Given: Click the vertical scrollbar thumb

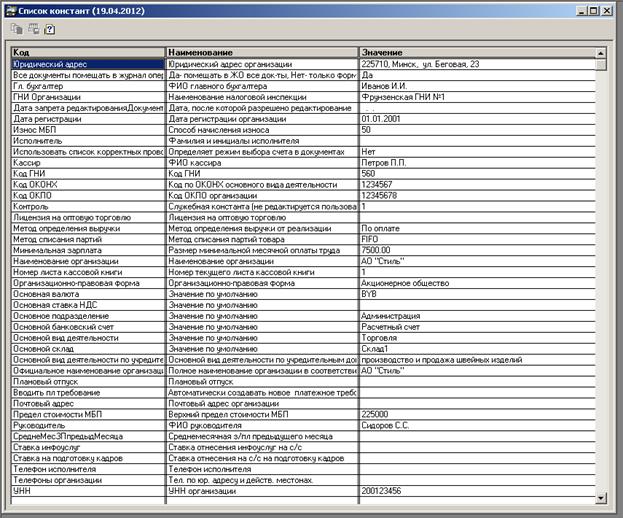Looking at the screenshot, I should tap(601, 65).
